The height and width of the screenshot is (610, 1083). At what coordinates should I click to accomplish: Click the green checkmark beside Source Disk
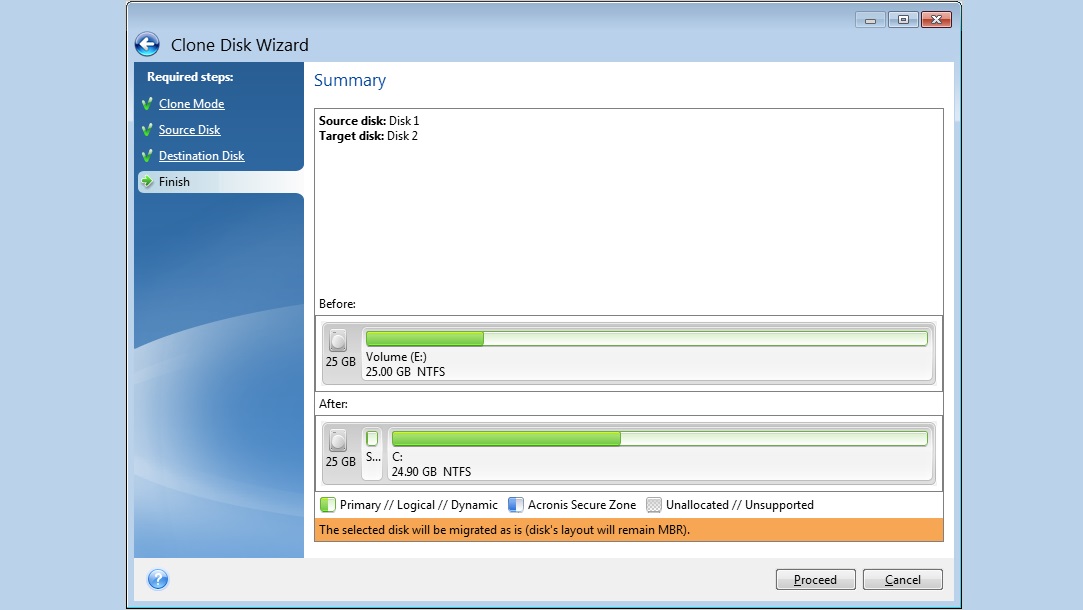(x=146, y=130)
